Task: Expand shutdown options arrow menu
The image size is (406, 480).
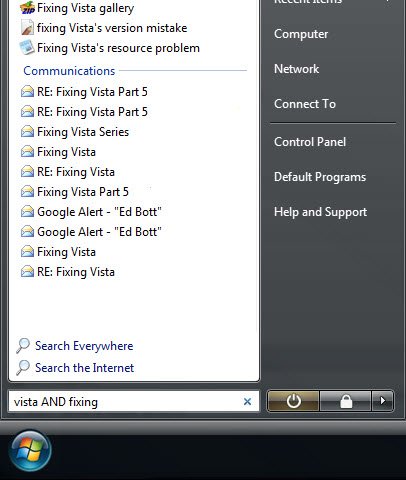Action: (383, 401)
